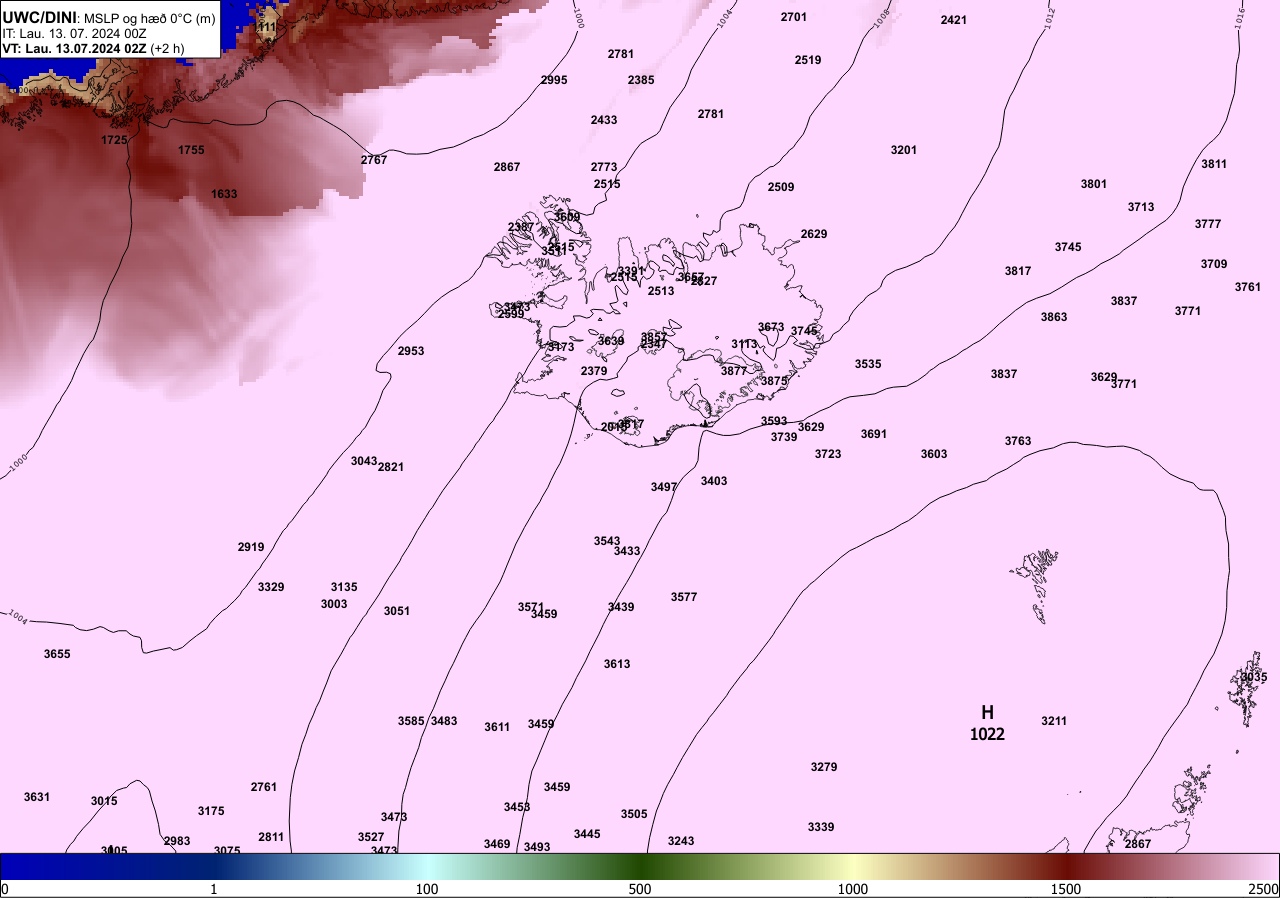Click the colorbar tick label 1500

pos(1066,889)
